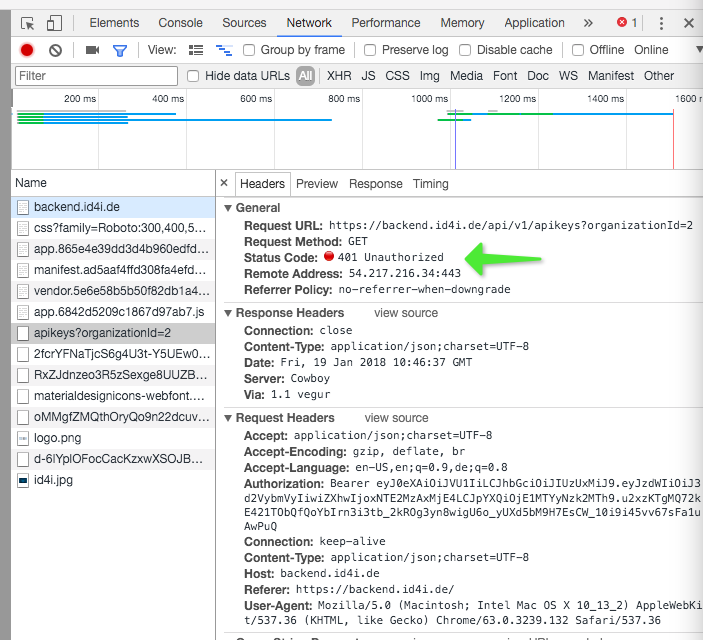Open the Memory tab
703x640 pixels.
point(462,23)
